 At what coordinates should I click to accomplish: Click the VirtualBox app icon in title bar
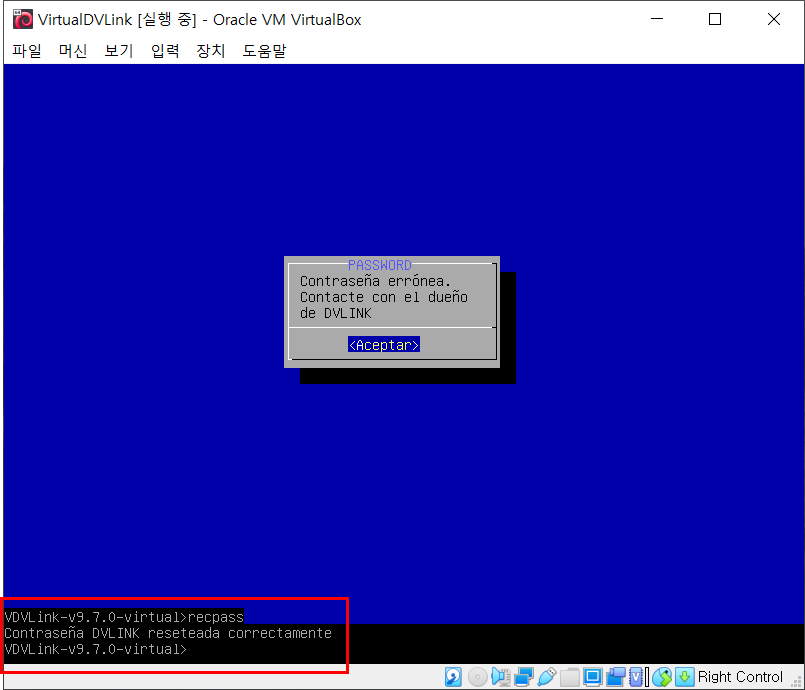point(23,19)
